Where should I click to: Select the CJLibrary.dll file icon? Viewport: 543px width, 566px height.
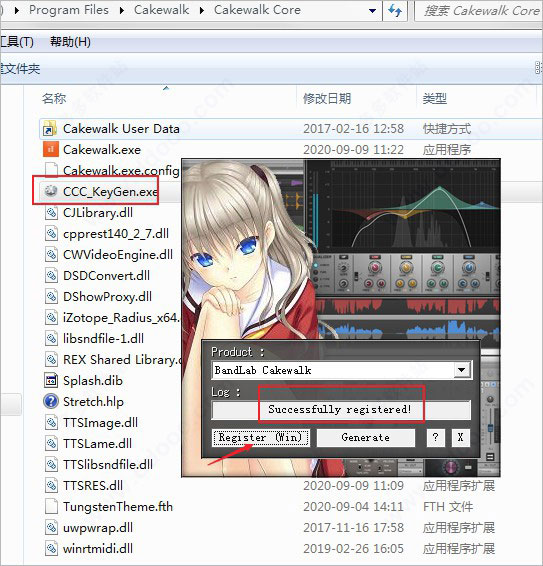(x=51, y=213)
